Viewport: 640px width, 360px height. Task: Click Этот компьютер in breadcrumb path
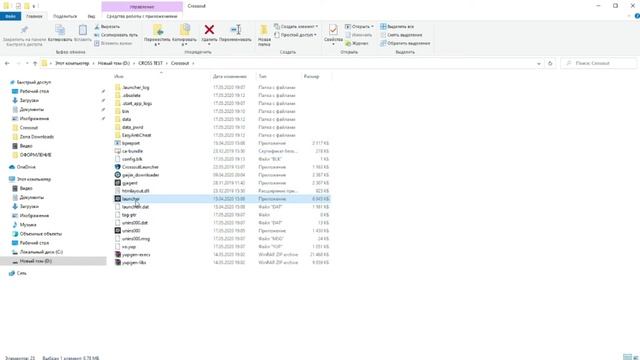click(72, 63)
